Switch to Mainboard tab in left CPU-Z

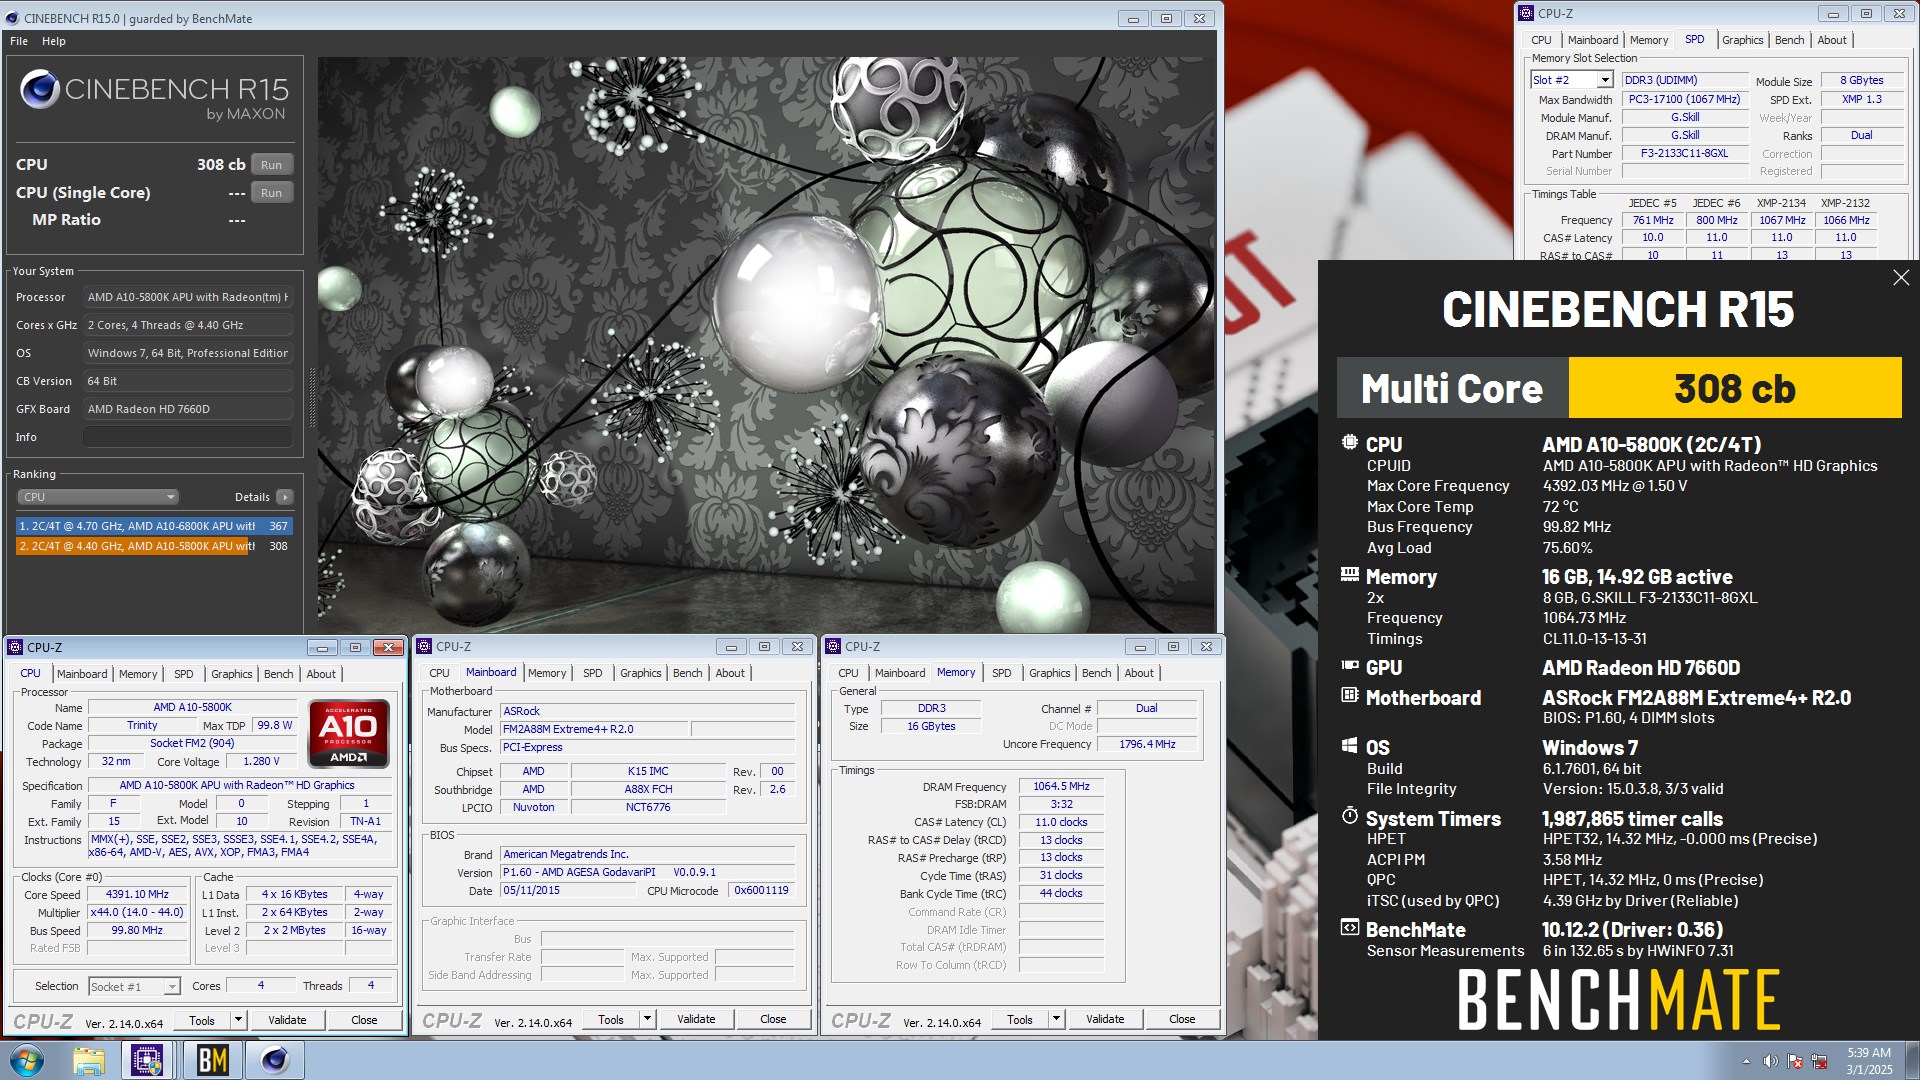coord(82,674)
